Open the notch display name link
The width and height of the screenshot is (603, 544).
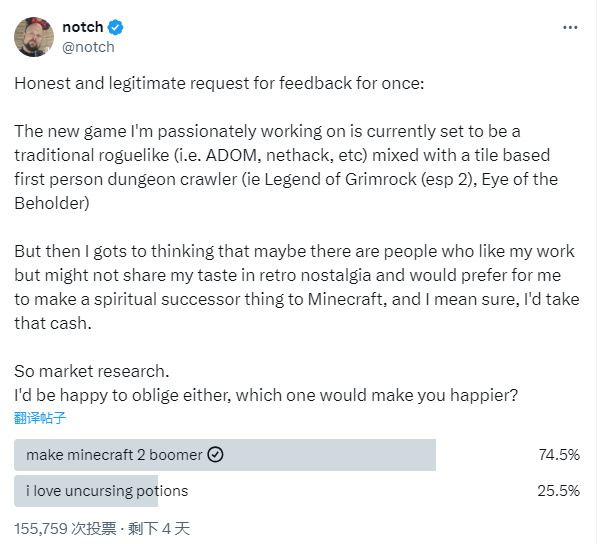pyautogui.click(x=83, y=28)
